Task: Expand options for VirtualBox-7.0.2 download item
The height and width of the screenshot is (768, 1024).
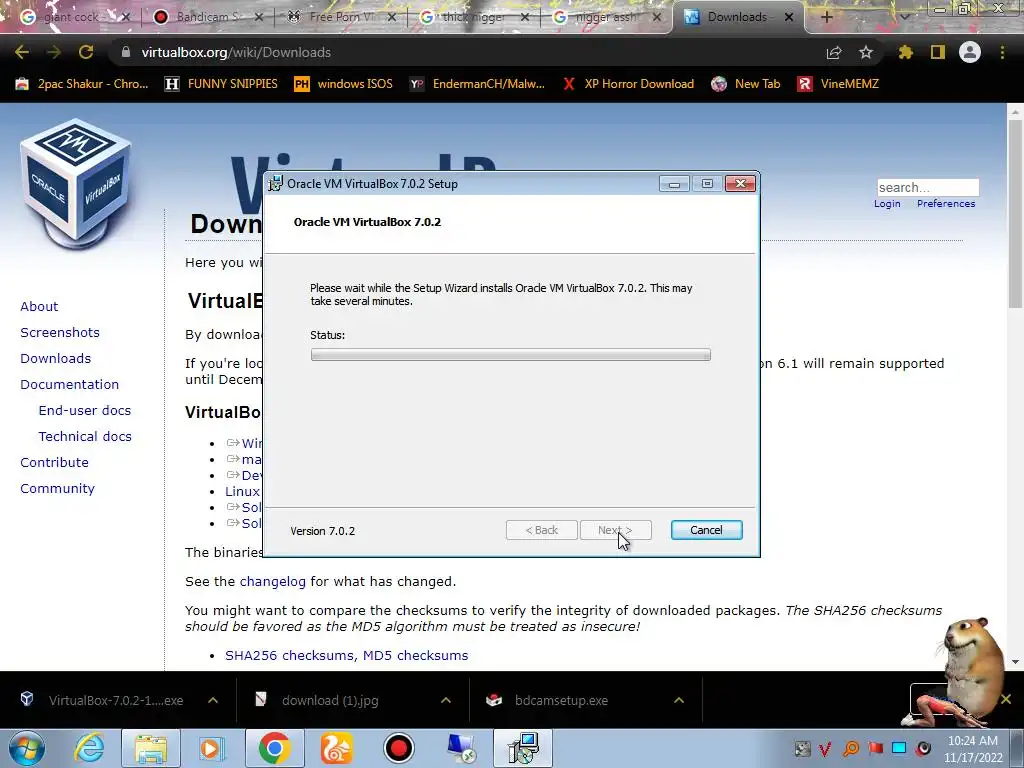Action: coord(213,700)
